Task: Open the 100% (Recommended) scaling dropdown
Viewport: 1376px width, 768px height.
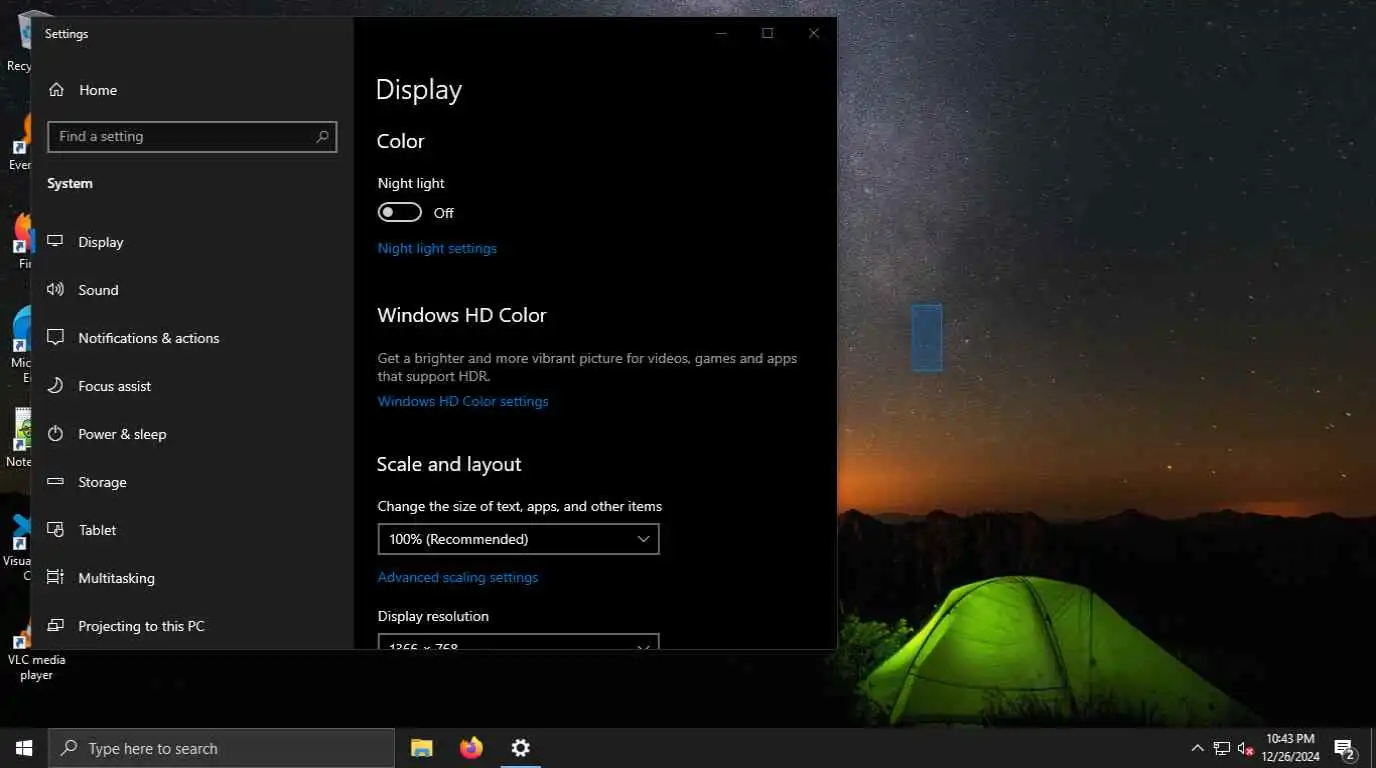Action: [x=518, y=539]
